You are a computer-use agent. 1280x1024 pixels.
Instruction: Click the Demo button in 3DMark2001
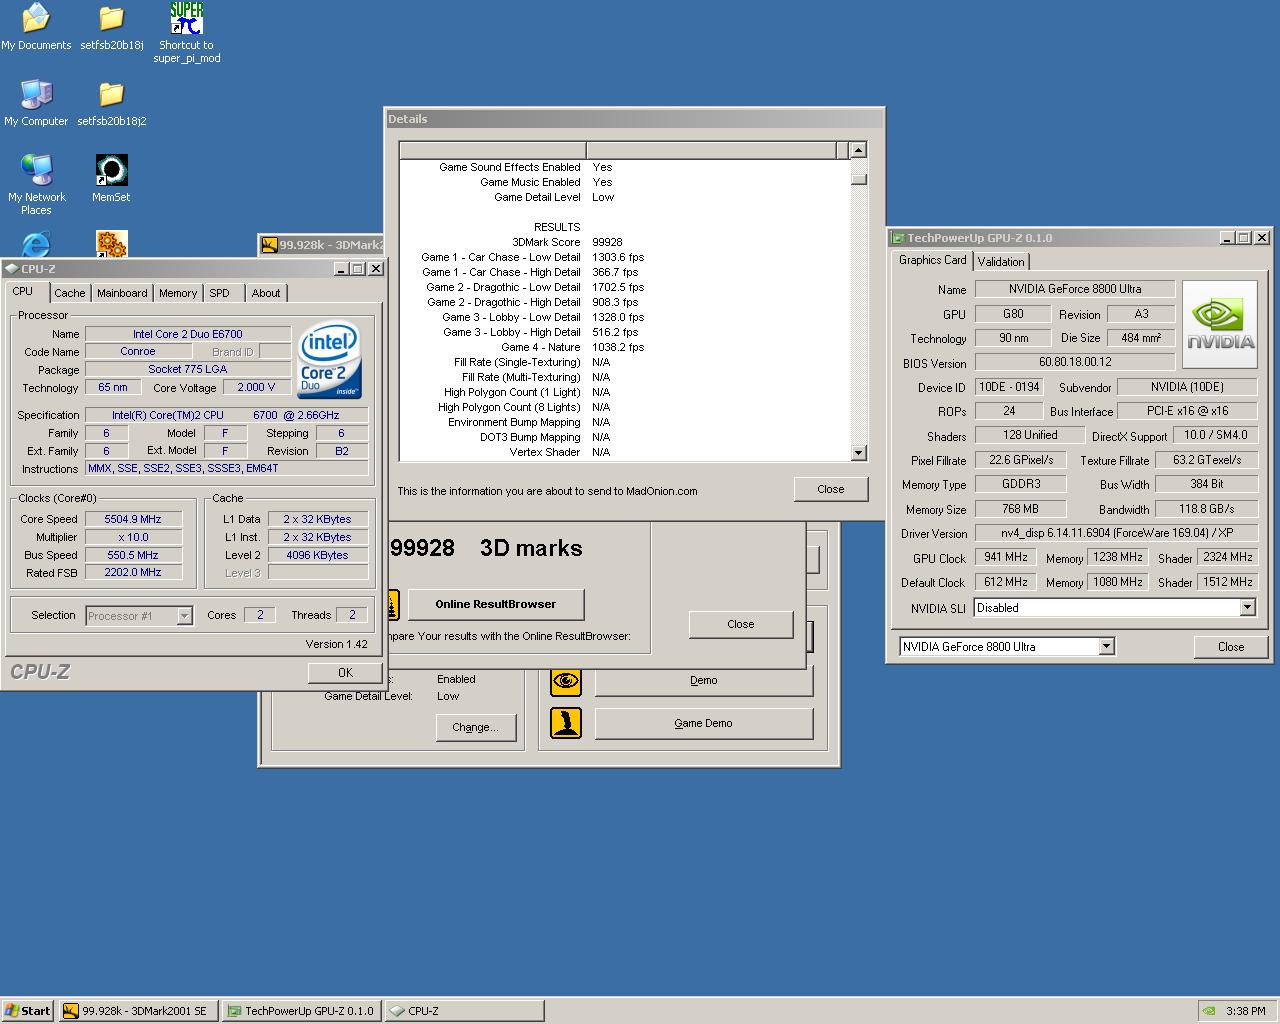pyautogui.click(x=704, y=680)
